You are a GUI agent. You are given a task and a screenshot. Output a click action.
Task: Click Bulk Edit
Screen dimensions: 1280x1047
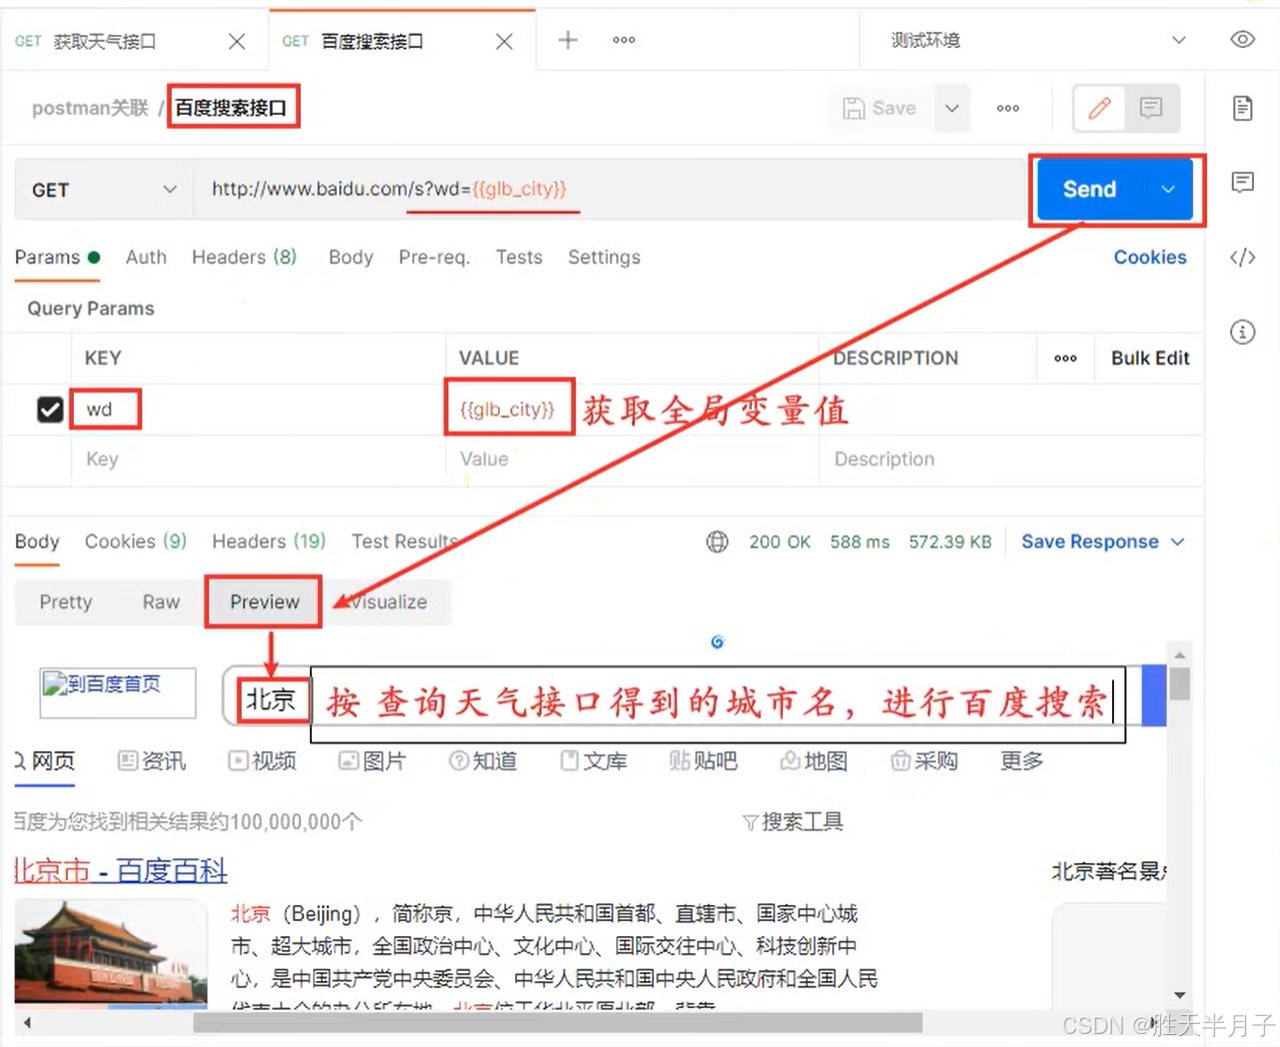pyautogui.click(x=1150, y=358)
